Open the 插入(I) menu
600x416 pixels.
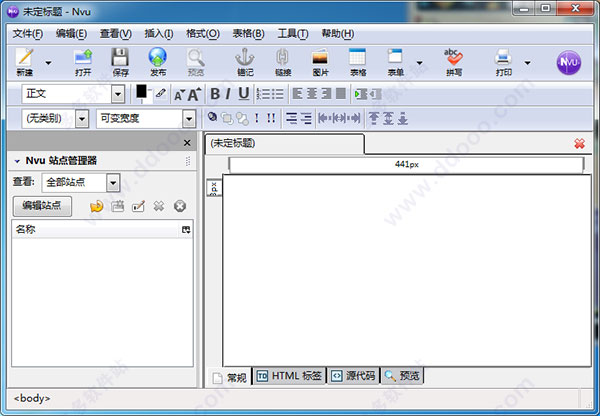158,34
